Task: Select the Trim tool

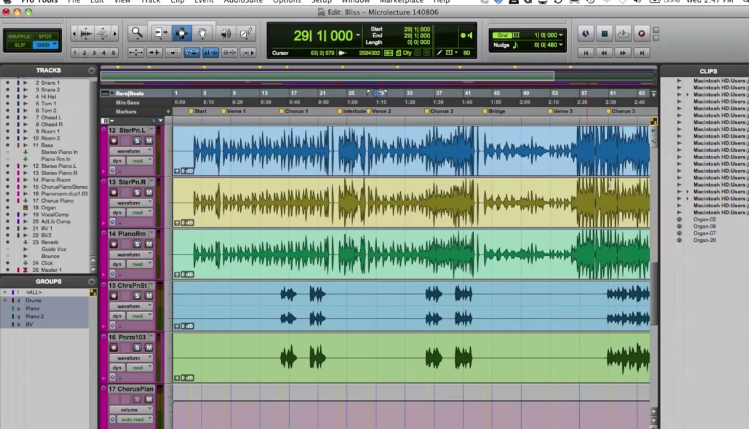Action: 160,33
